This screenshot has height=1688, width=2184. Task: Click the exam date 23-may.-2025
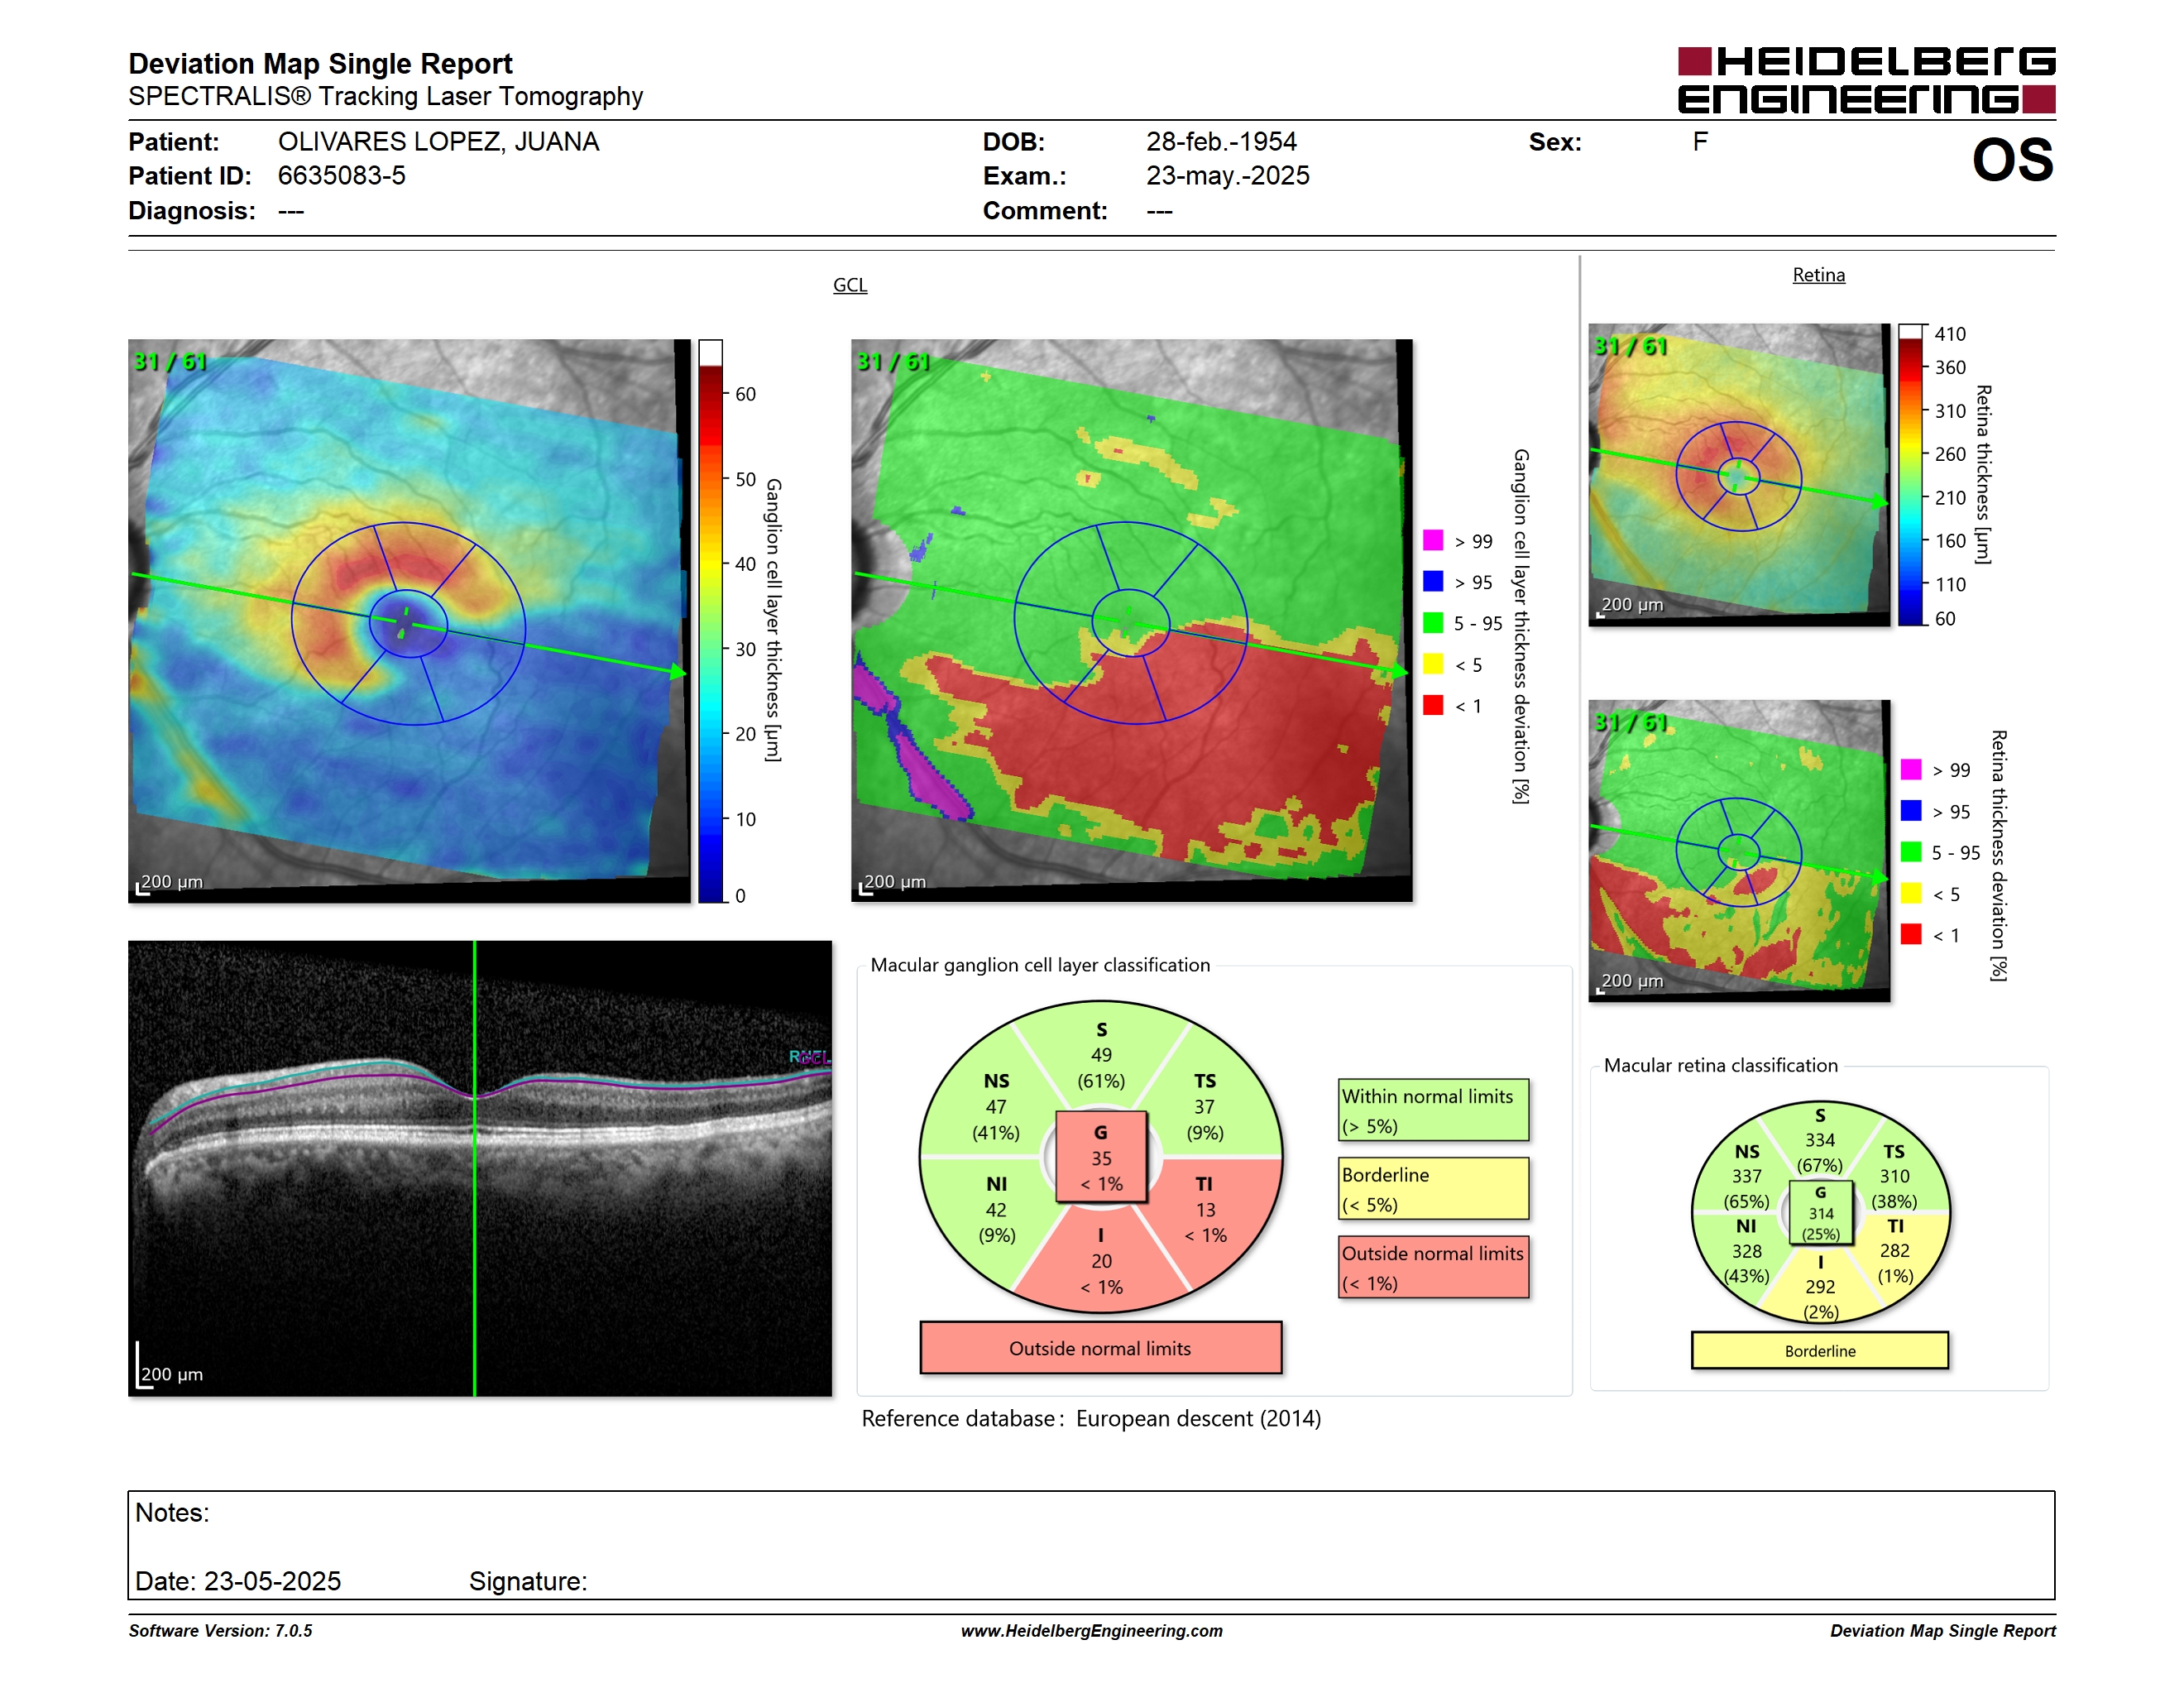(x=1227, y=176)
